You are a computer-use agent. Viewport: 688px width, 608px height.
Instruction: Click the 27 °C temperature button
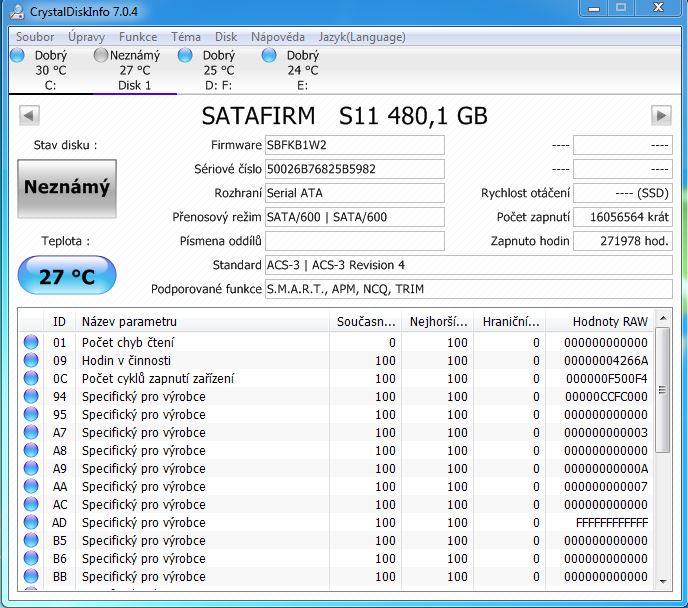67,275
